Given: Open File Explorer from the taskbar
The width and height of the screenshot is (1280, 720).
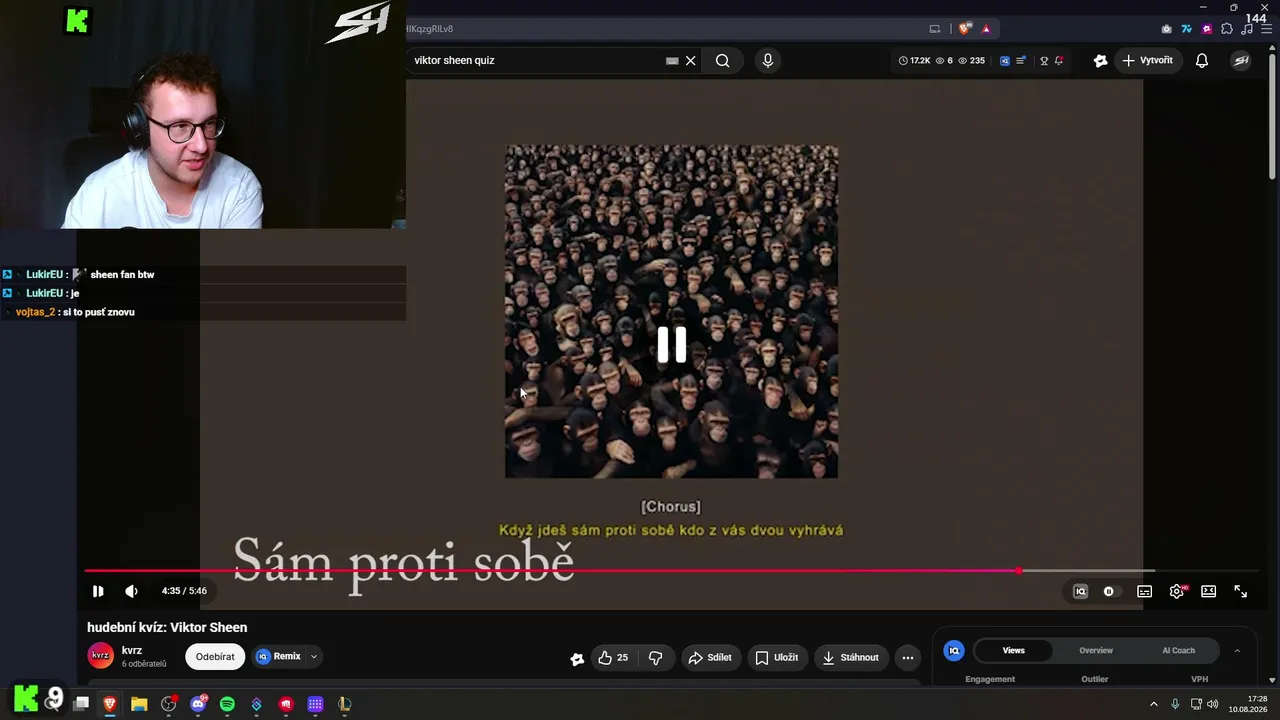Looking at the screenshot, I should [139, 704].
